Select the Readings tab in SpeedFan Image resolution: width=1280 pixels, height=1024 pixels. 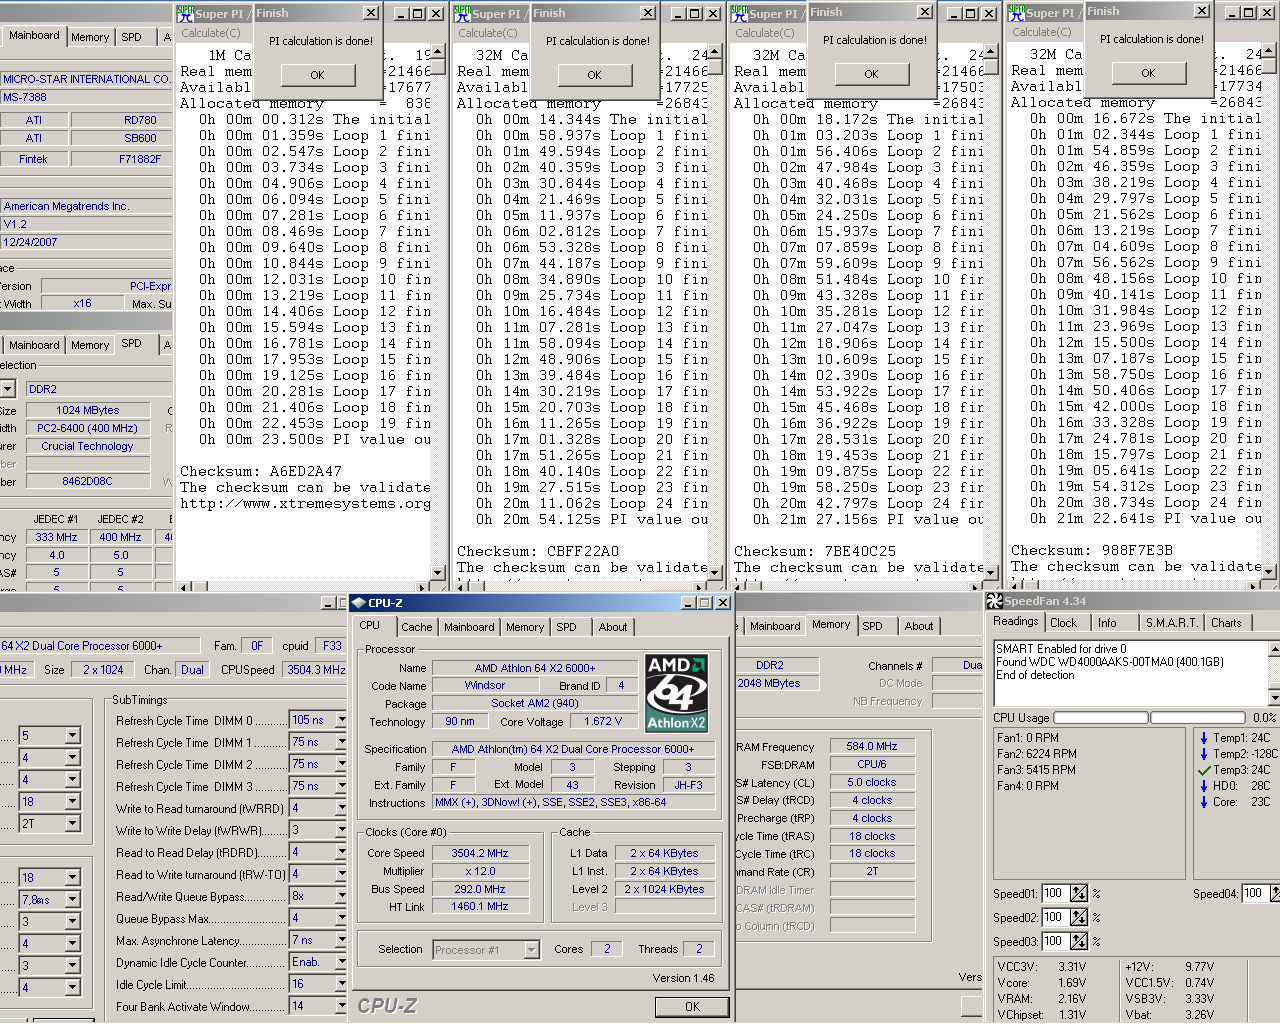coord(1016,621)
